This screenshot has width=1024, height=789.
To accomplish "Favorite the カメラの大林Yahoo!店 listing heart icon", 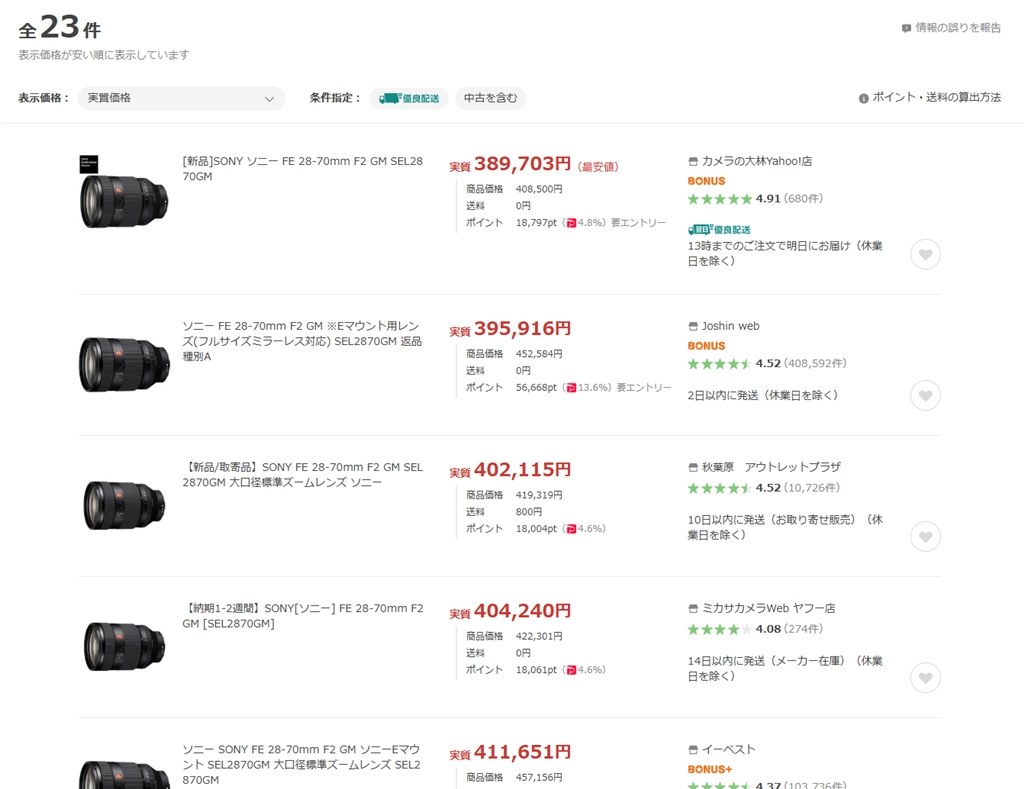I will pos(925,255).
